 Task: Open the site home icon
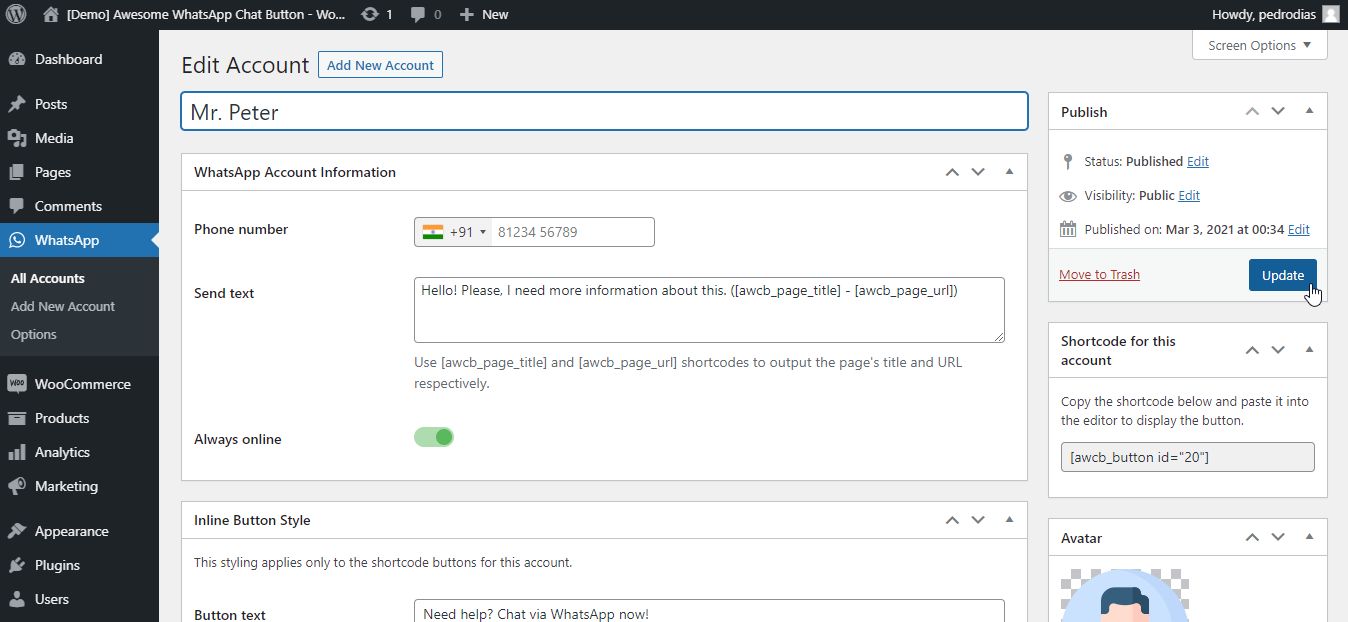51,14
